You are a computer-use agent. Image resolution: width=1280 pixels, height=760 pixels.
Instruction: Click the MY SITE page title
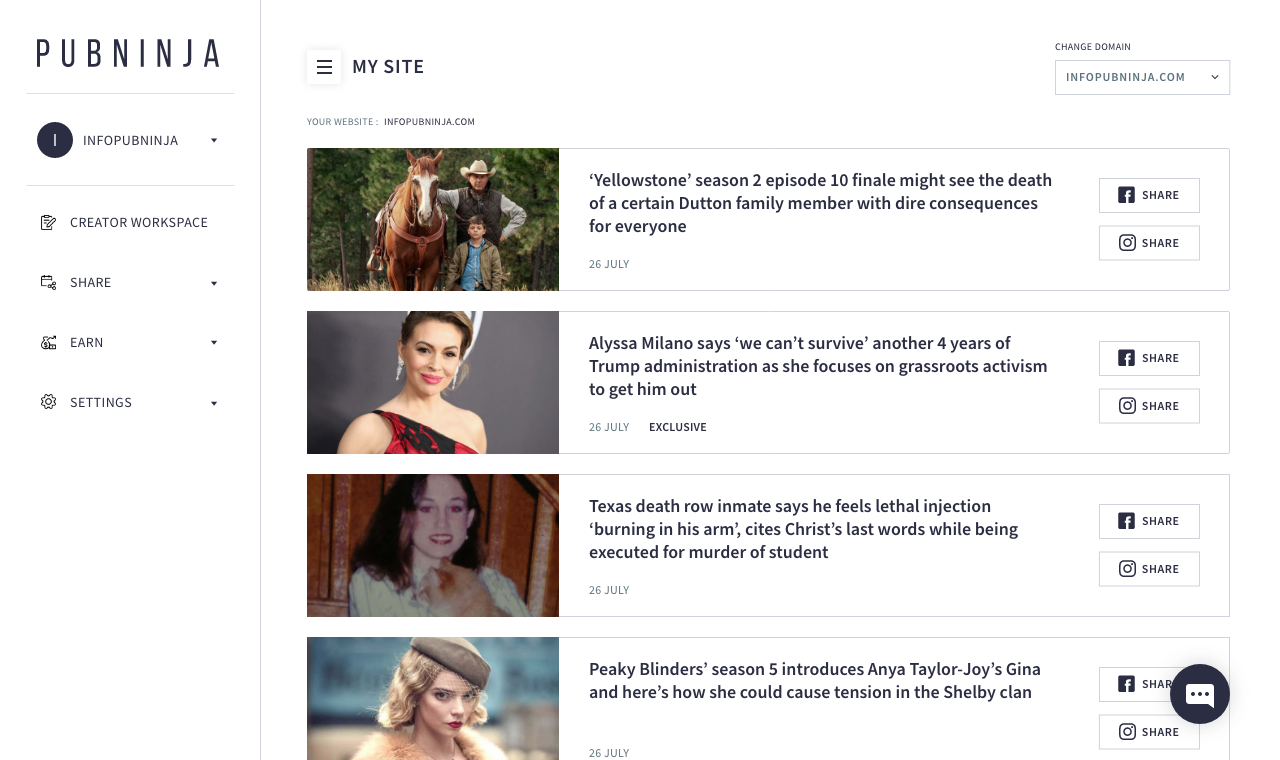(388, 67)
